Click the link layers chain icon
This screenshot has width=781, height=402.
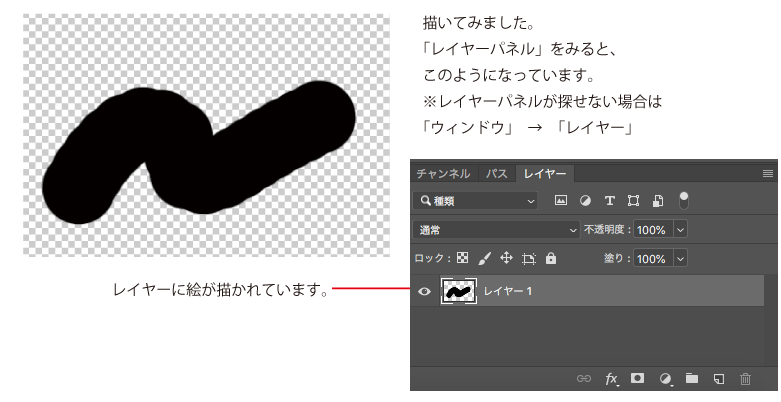[584, 379]
